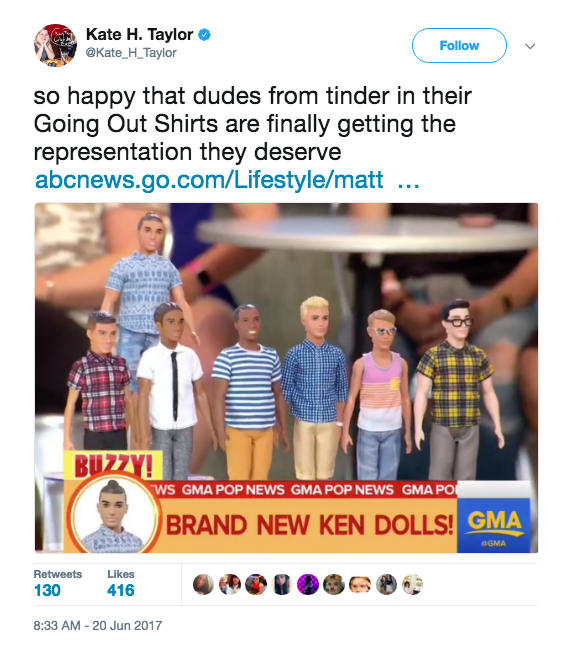
Task: Open the tweet options chevron dropdown
Action: (530, 46)
